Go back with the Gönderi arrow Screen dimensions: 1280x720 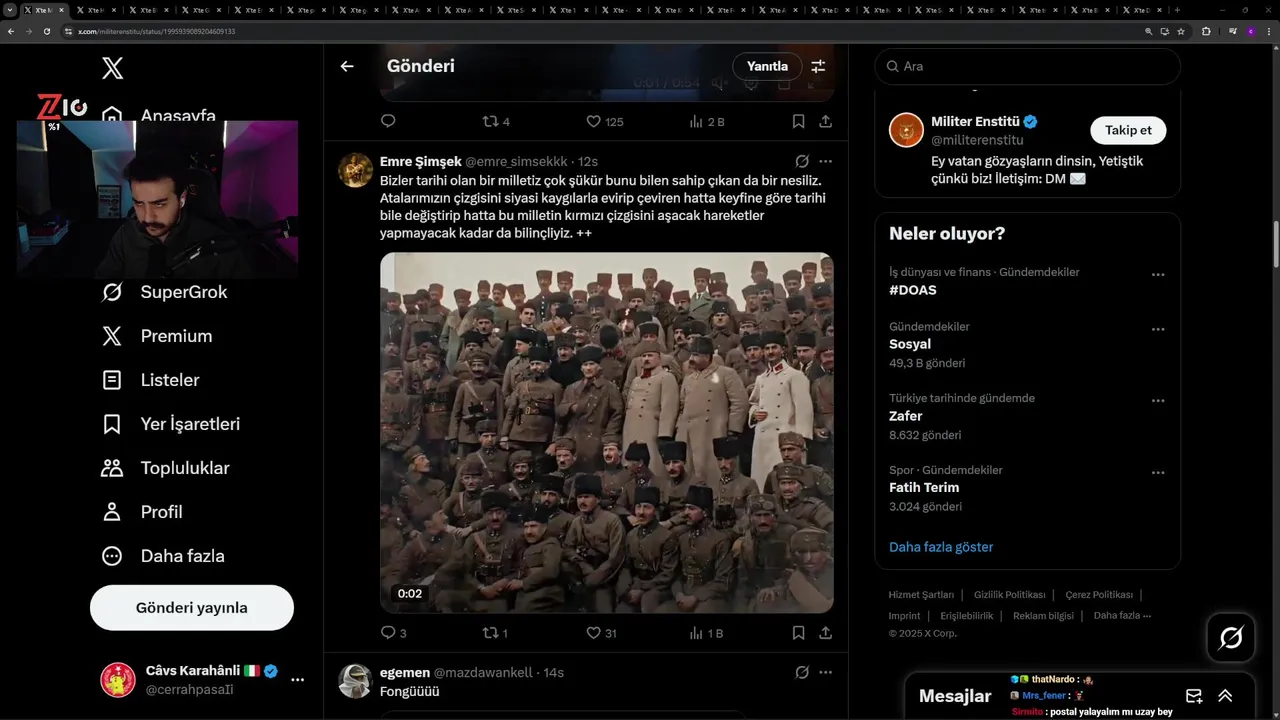(347, 66)
